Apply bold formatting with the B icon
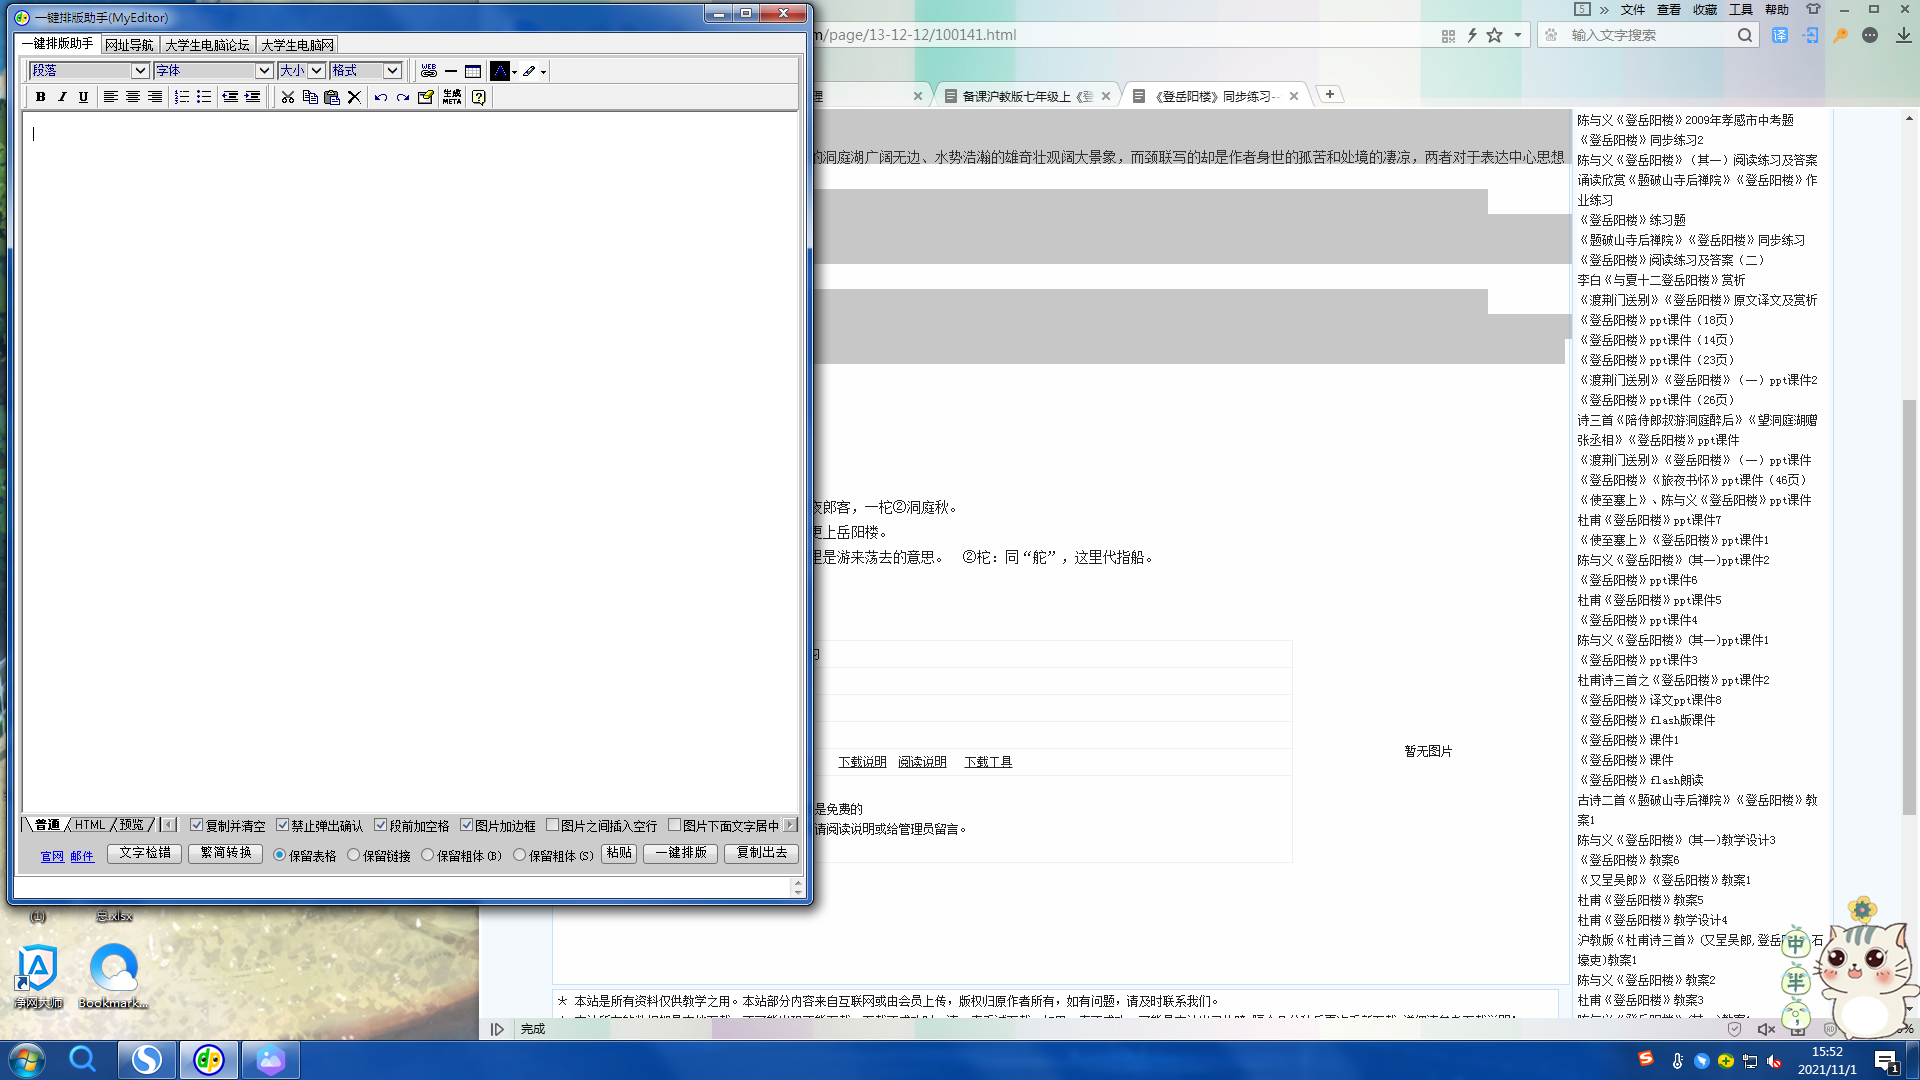 tap(40, 97)
